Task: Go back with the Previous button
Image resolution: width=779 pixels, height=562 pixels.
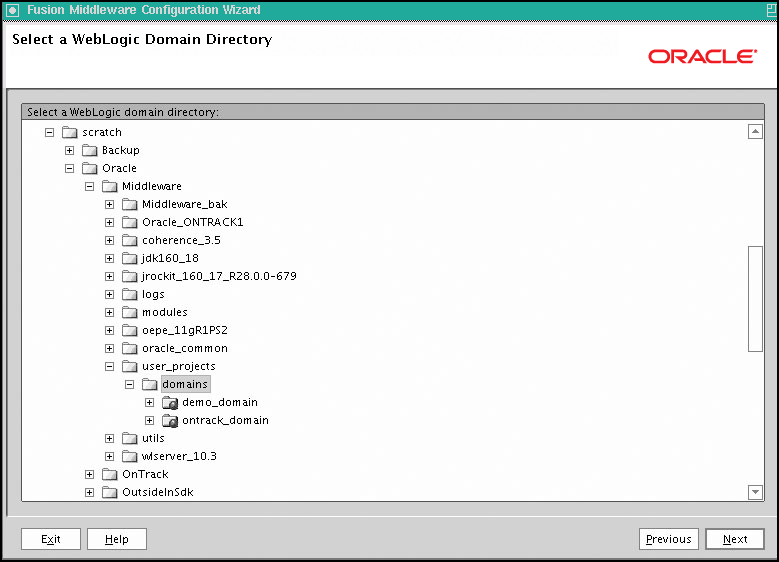Action: point(669,539)
